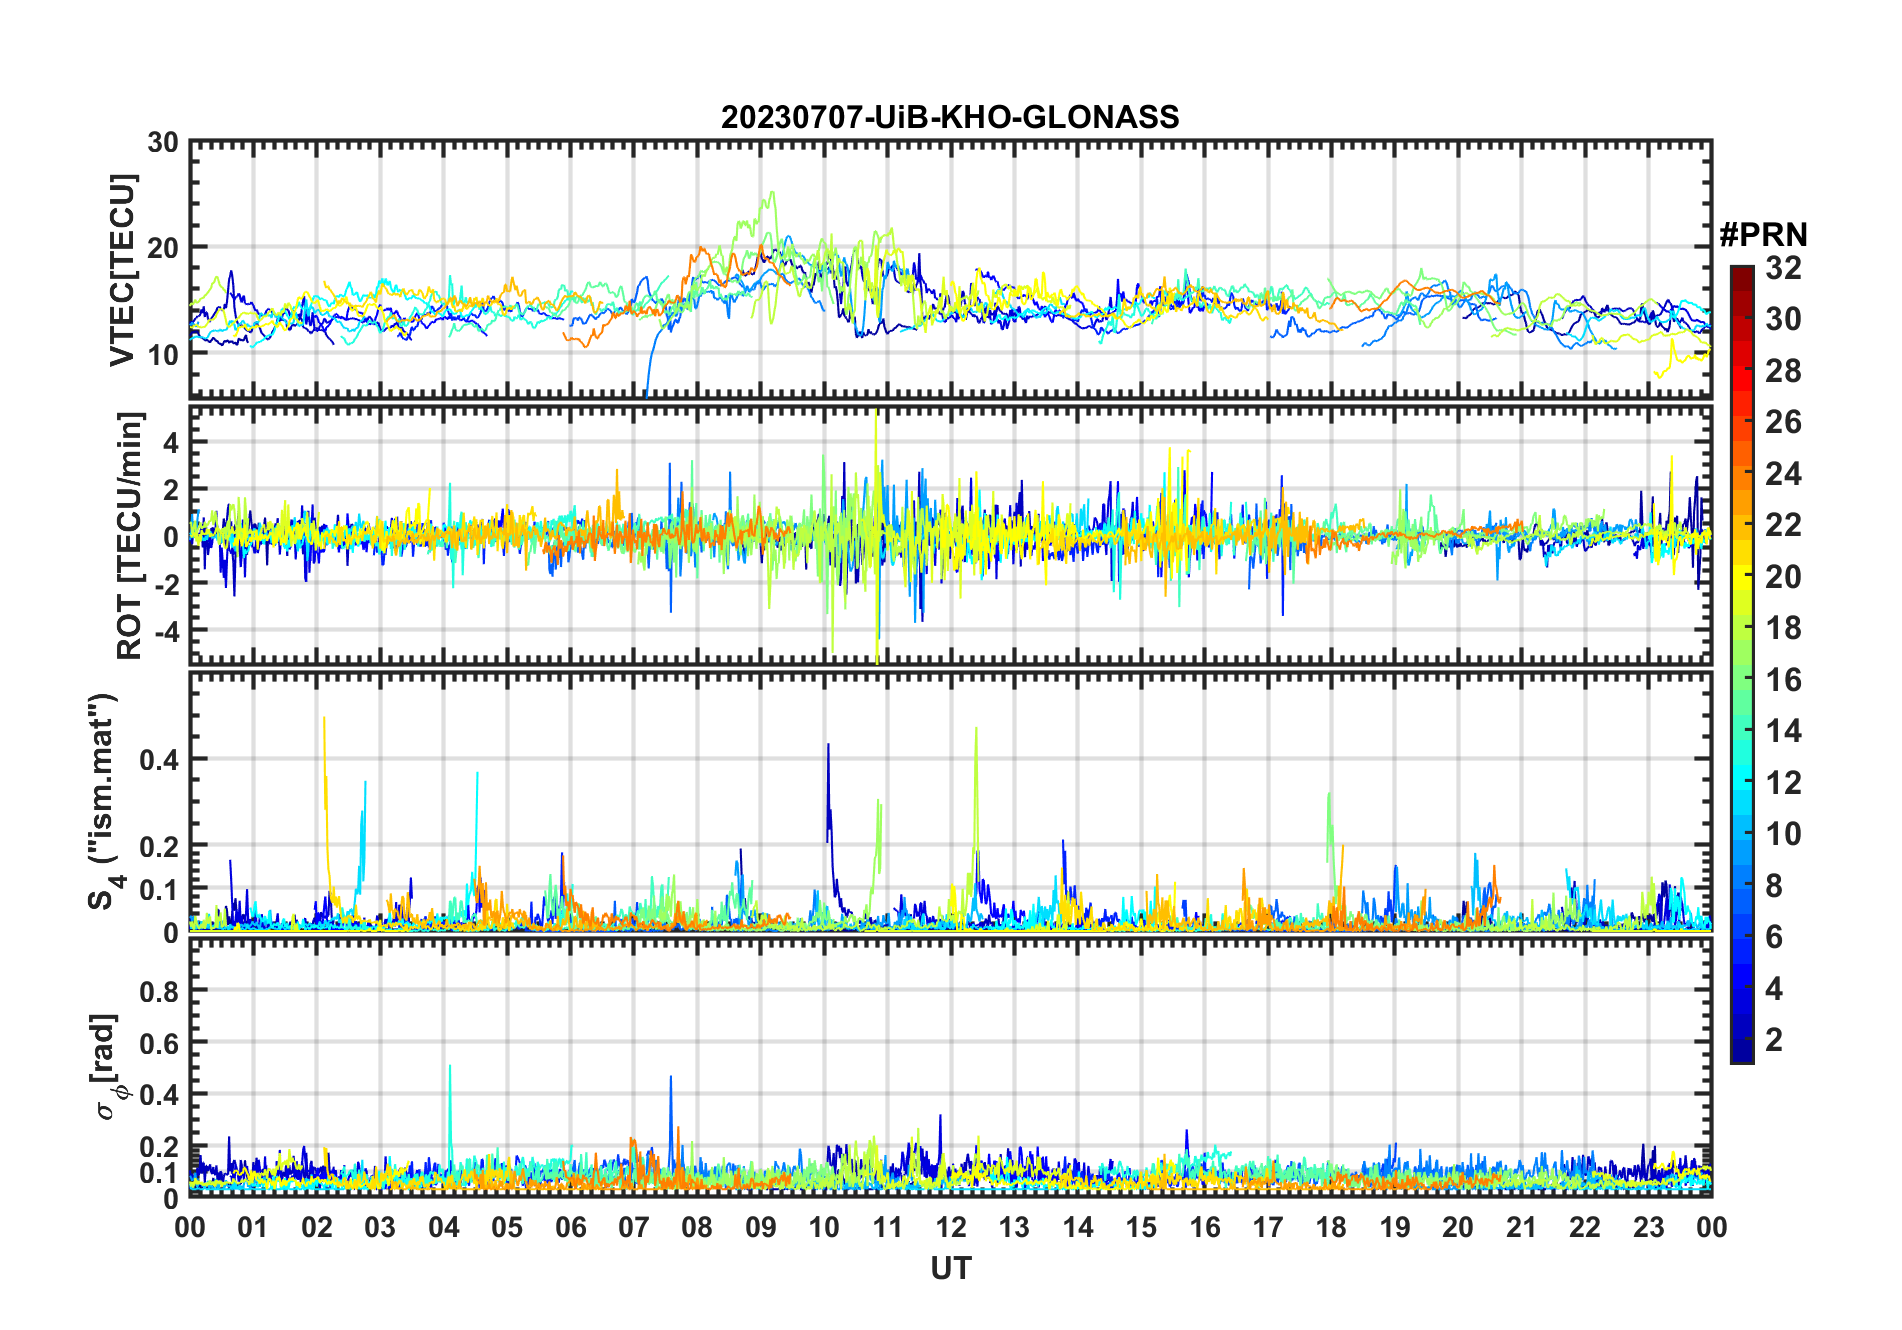Click hour label 11 on UT axis

point(888,1228)
